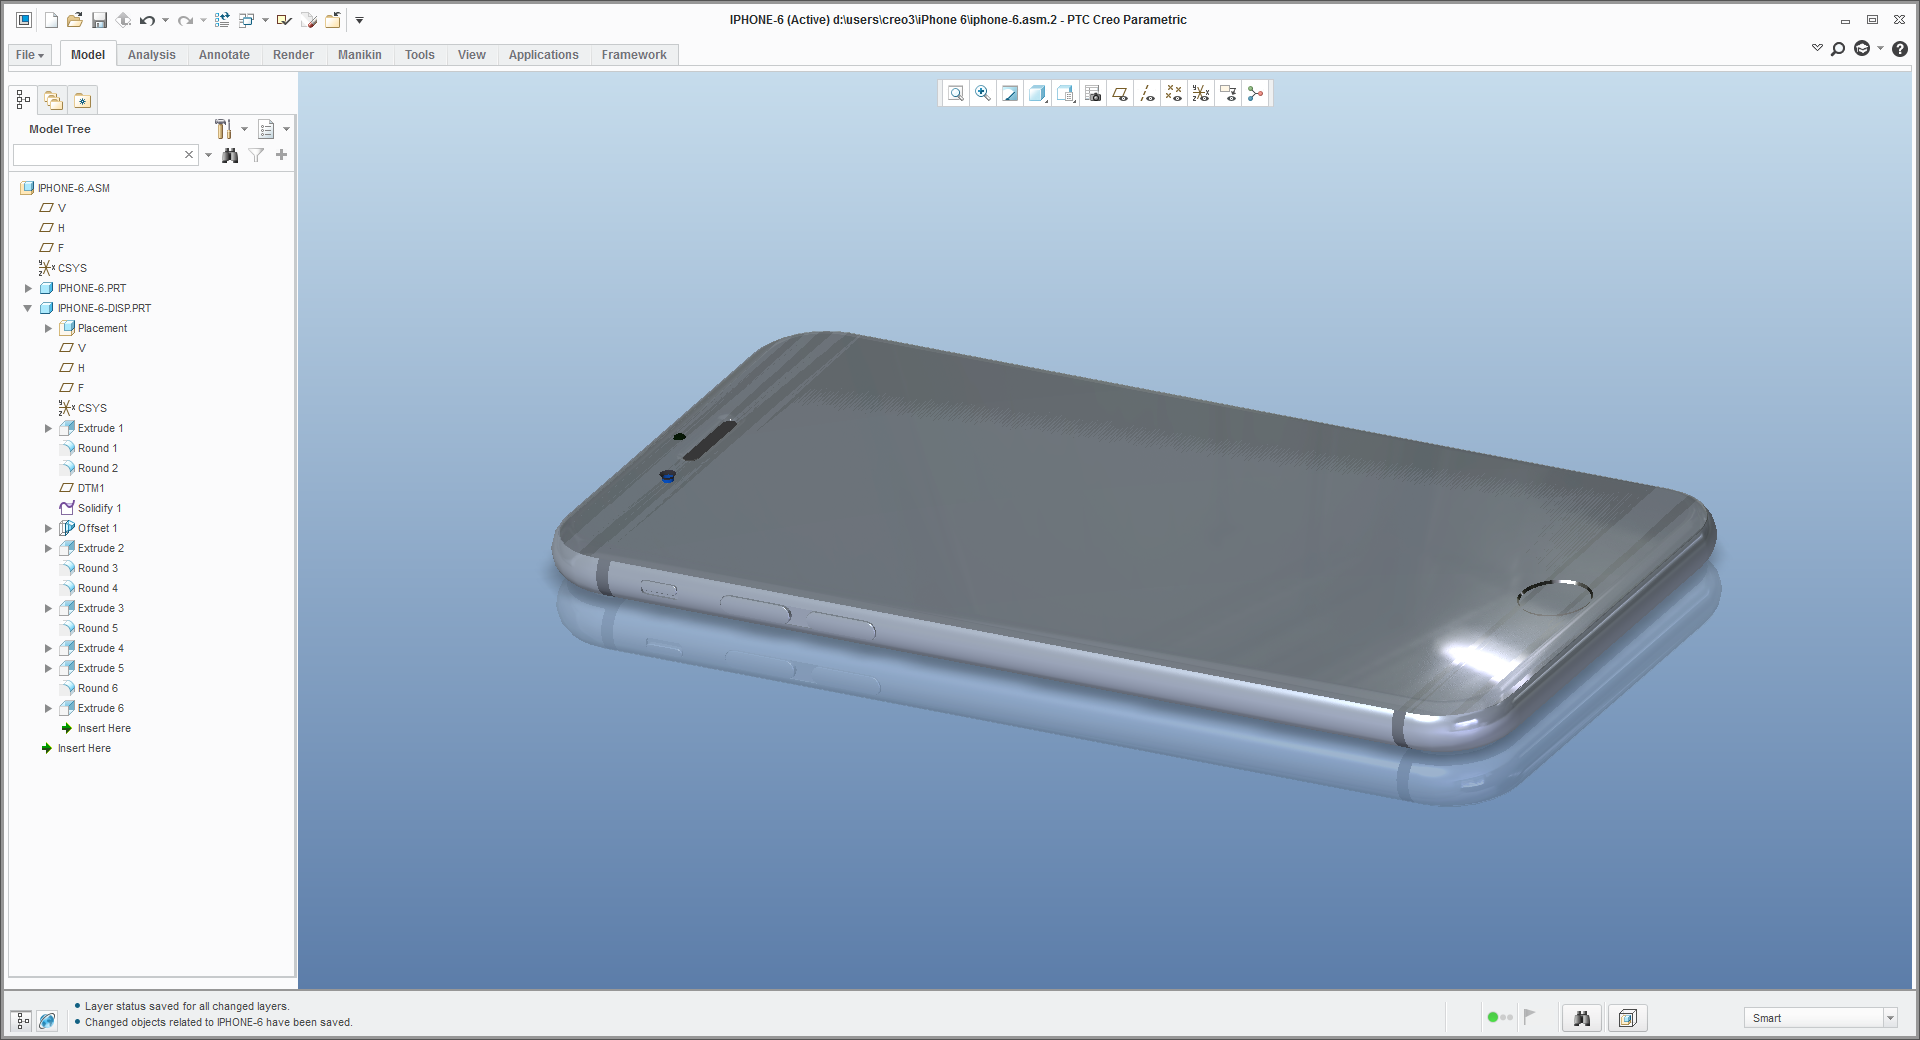Click the Undo arrow button
Image resolution: width=1920 pixels, height=1040 pixels.
click(x=147, y=19)
